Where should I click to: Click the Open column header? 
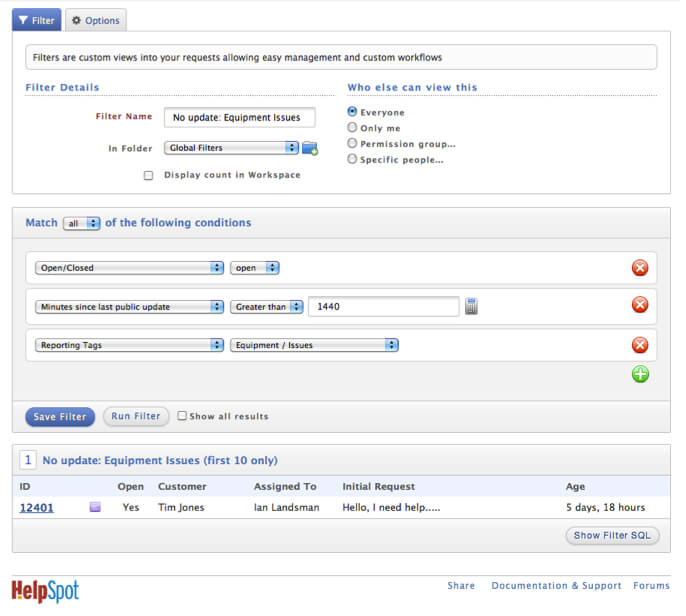tap(130, 486)
